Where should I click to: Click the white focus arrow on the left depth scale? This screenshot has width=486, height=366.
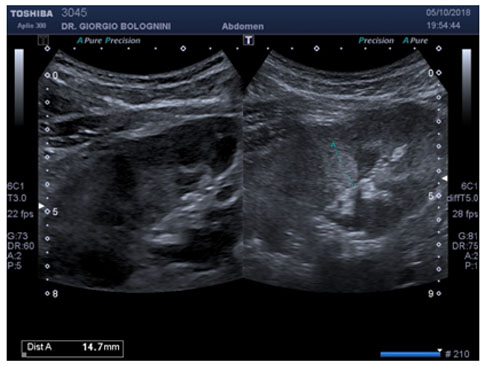click(x=41, y=206)
